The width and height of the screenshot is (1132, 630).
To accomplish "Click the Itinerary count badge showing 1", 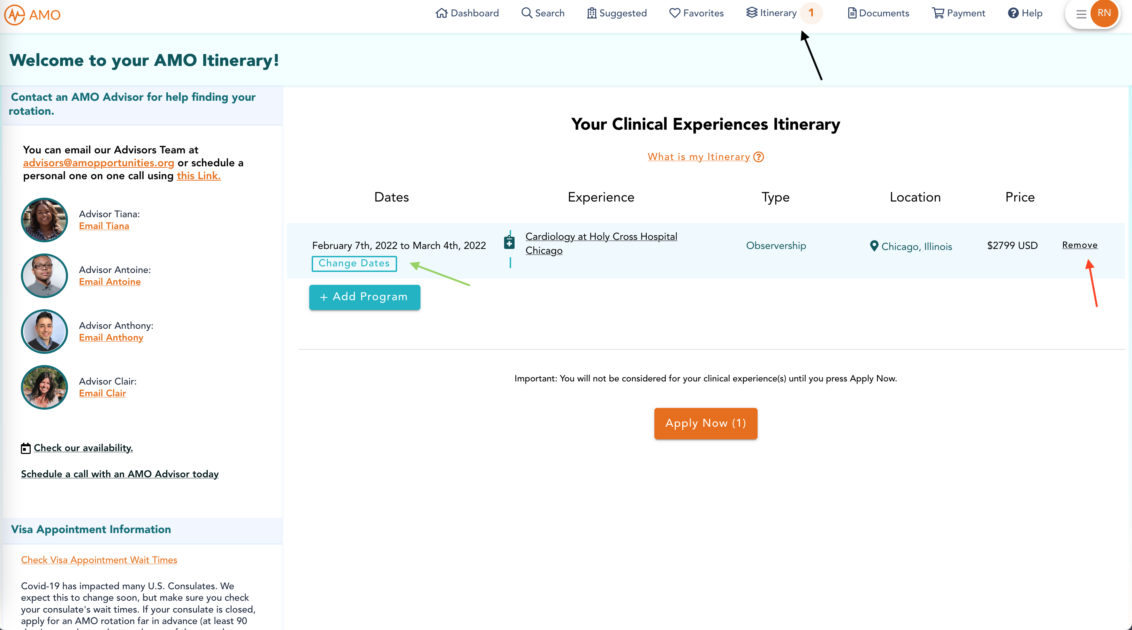I will point(811,13).
